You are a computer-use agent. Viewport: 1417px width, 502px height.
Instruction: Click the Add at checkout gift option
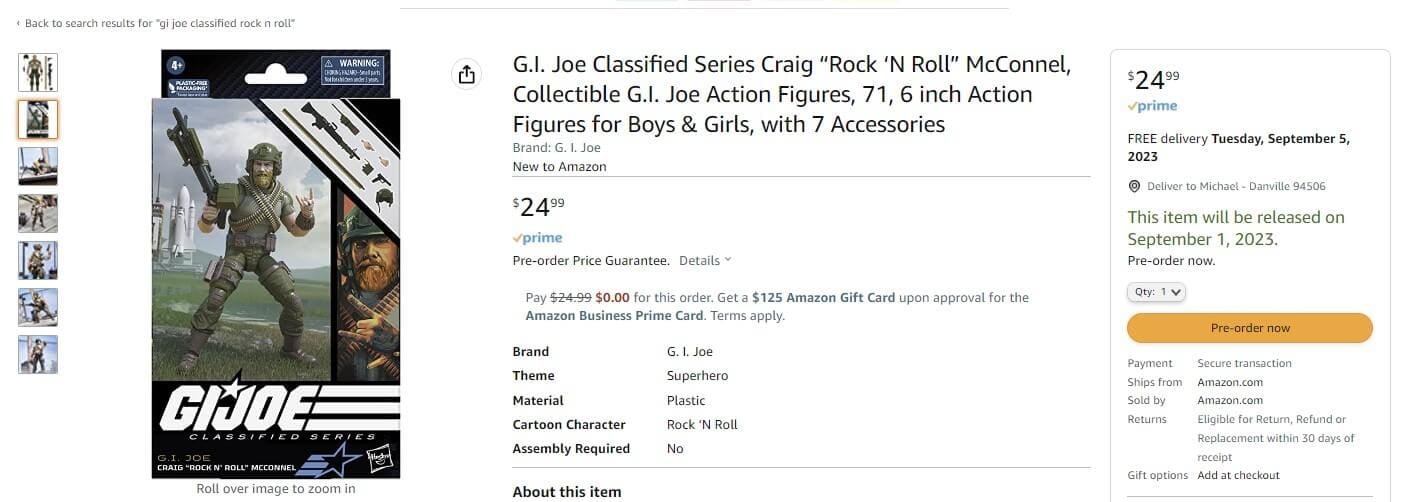tap(1238, 476)
